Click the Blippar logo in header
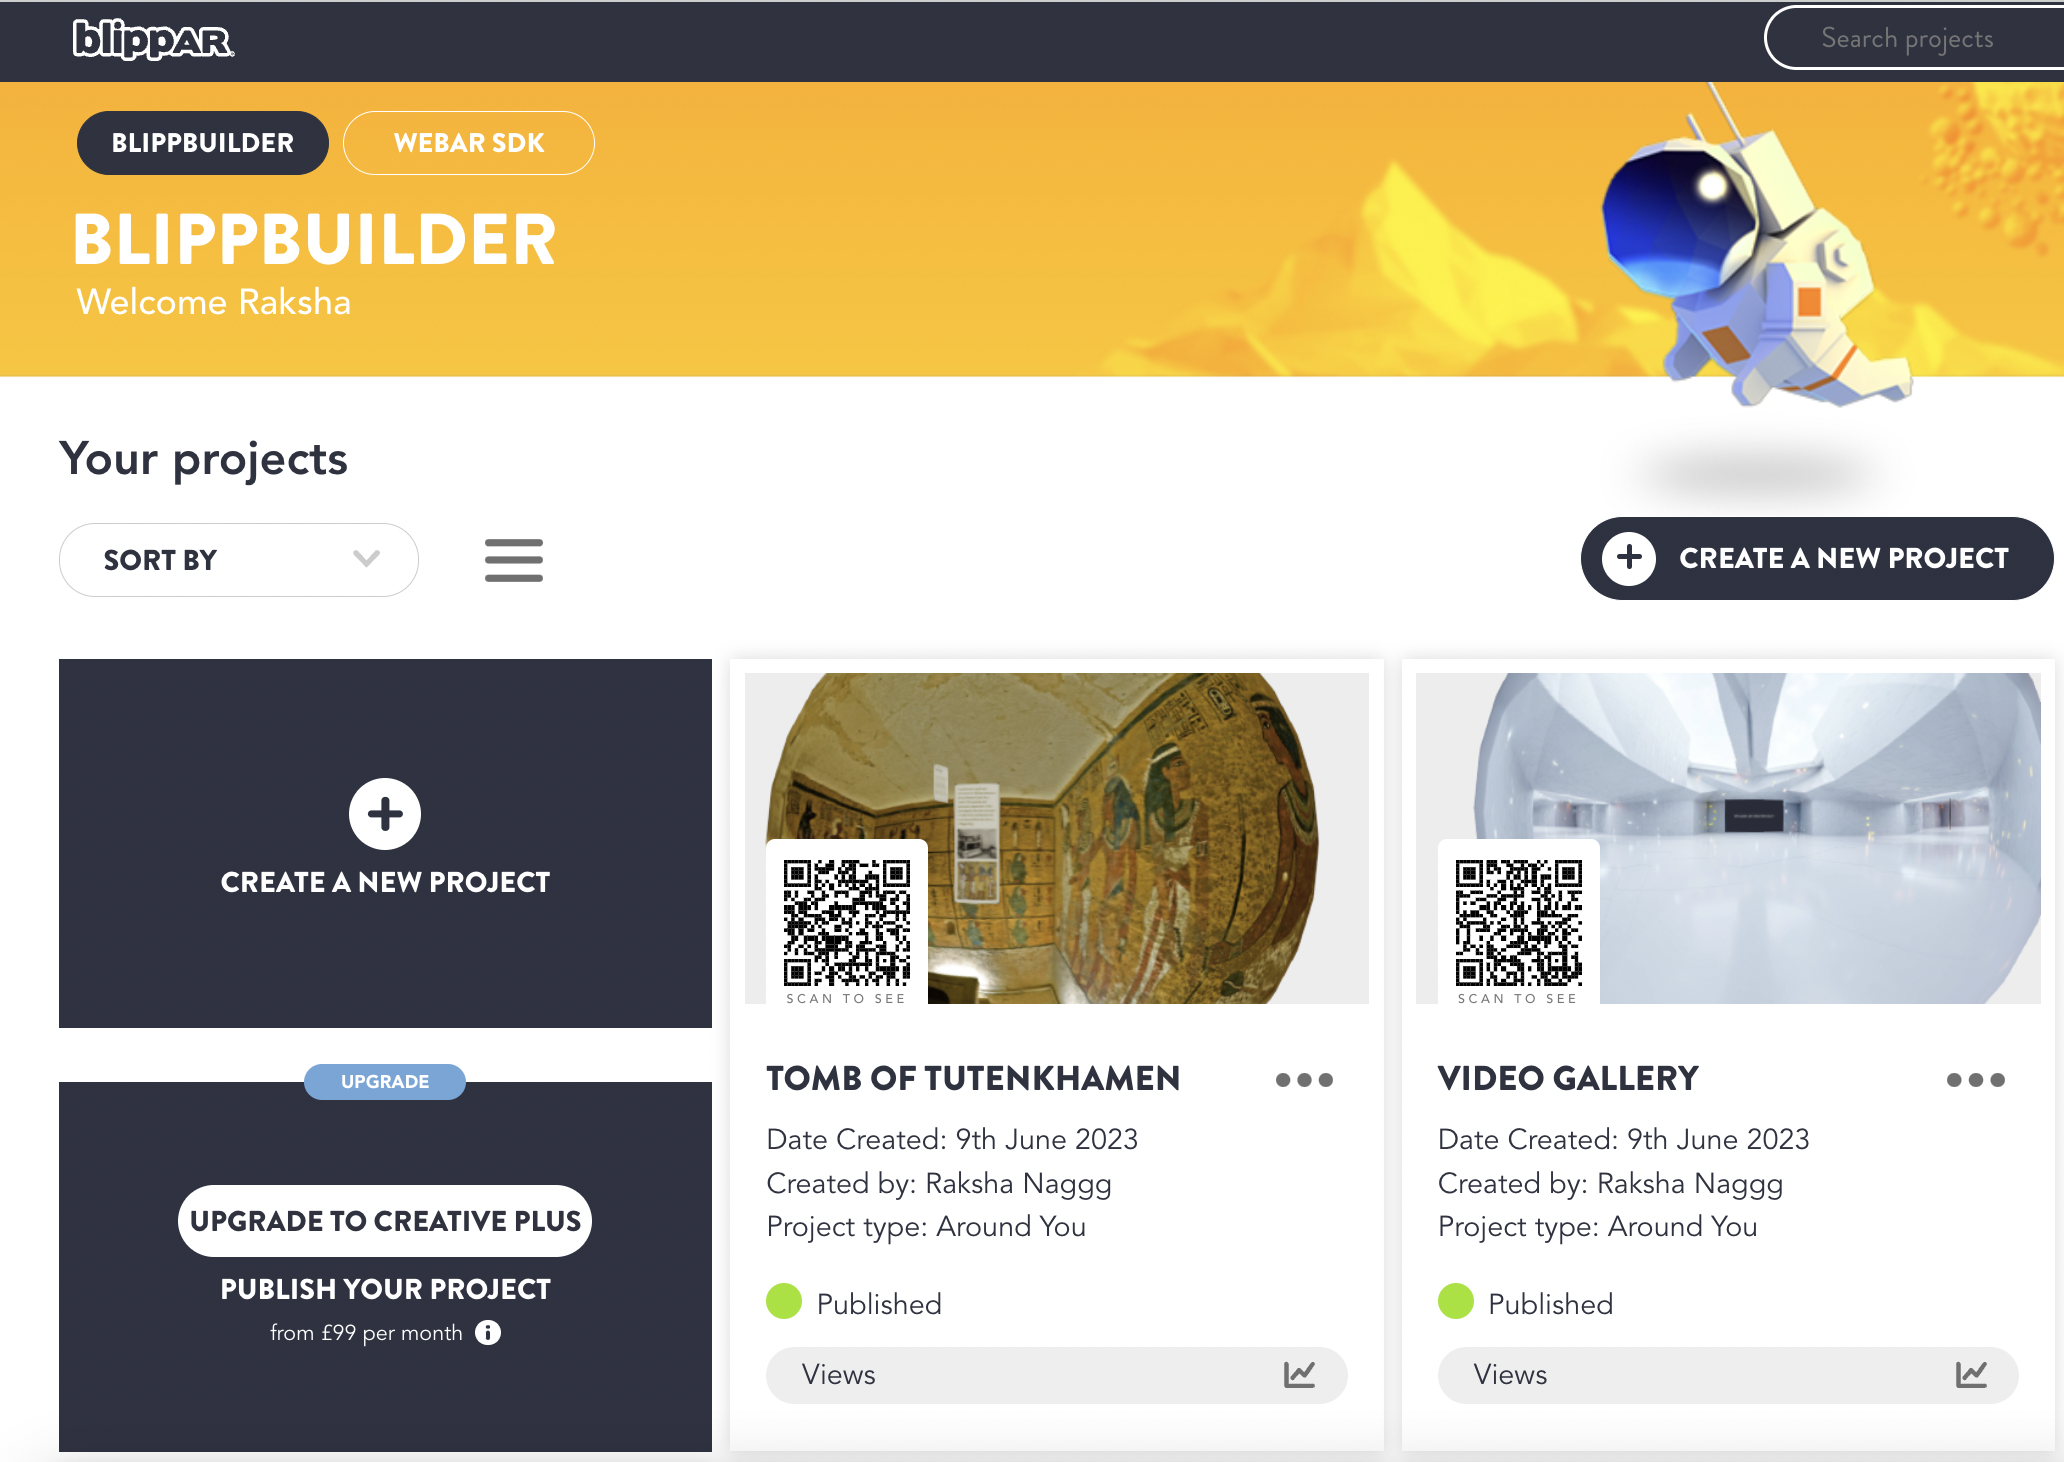 tap(153, 40)
